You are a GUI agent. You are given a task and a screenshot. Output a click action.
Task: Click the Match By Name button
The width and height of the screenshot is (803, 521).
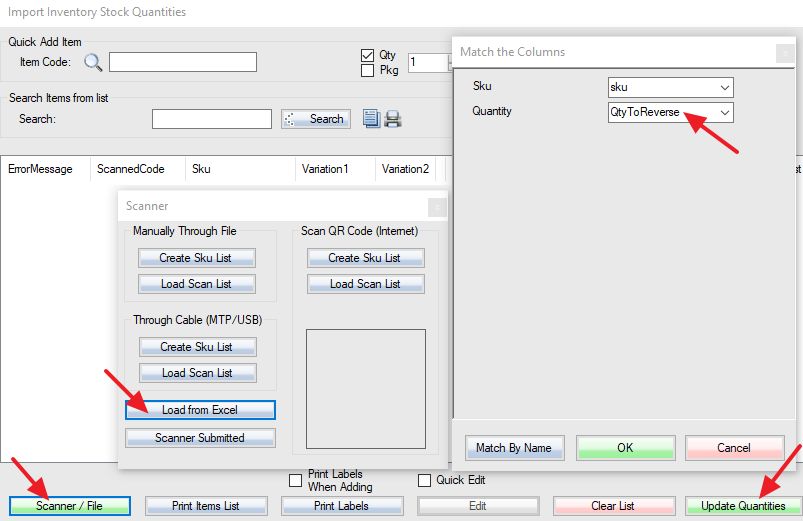(x=515, y=448)
